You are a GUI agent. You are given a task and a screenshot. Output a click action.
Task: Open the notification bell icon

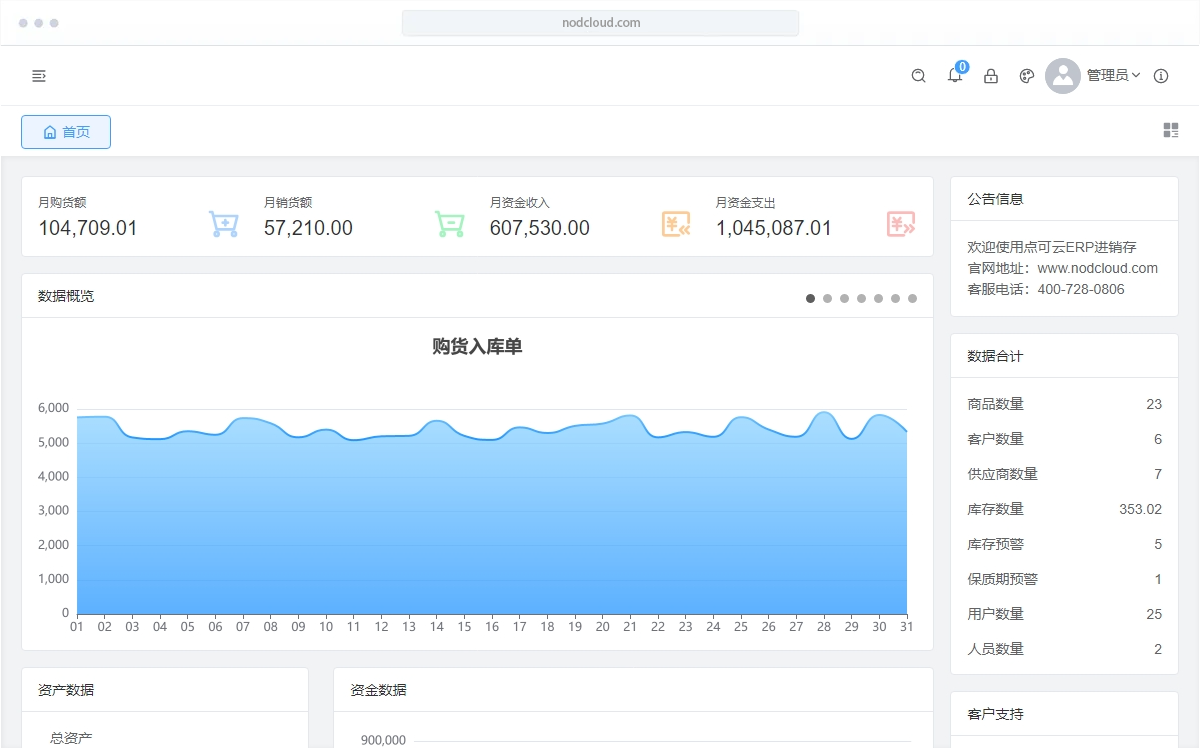pos(955,76)
